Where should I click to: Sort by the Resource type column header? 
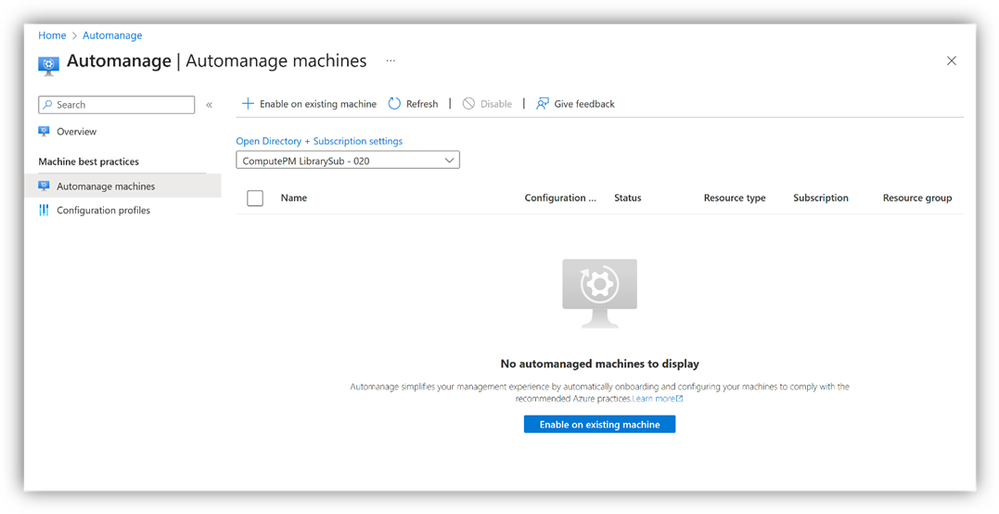coord(735,198)
